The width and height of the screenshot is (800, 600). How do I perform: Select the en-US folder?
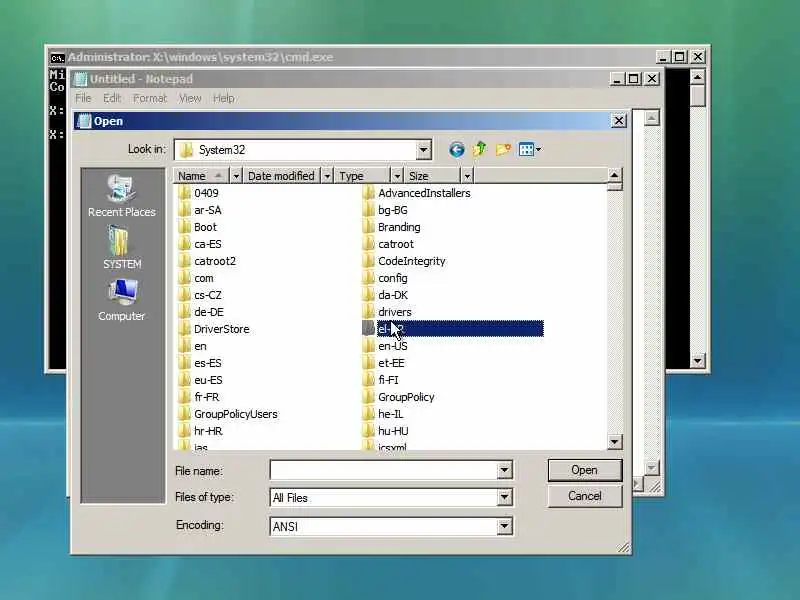pos(385,346)
